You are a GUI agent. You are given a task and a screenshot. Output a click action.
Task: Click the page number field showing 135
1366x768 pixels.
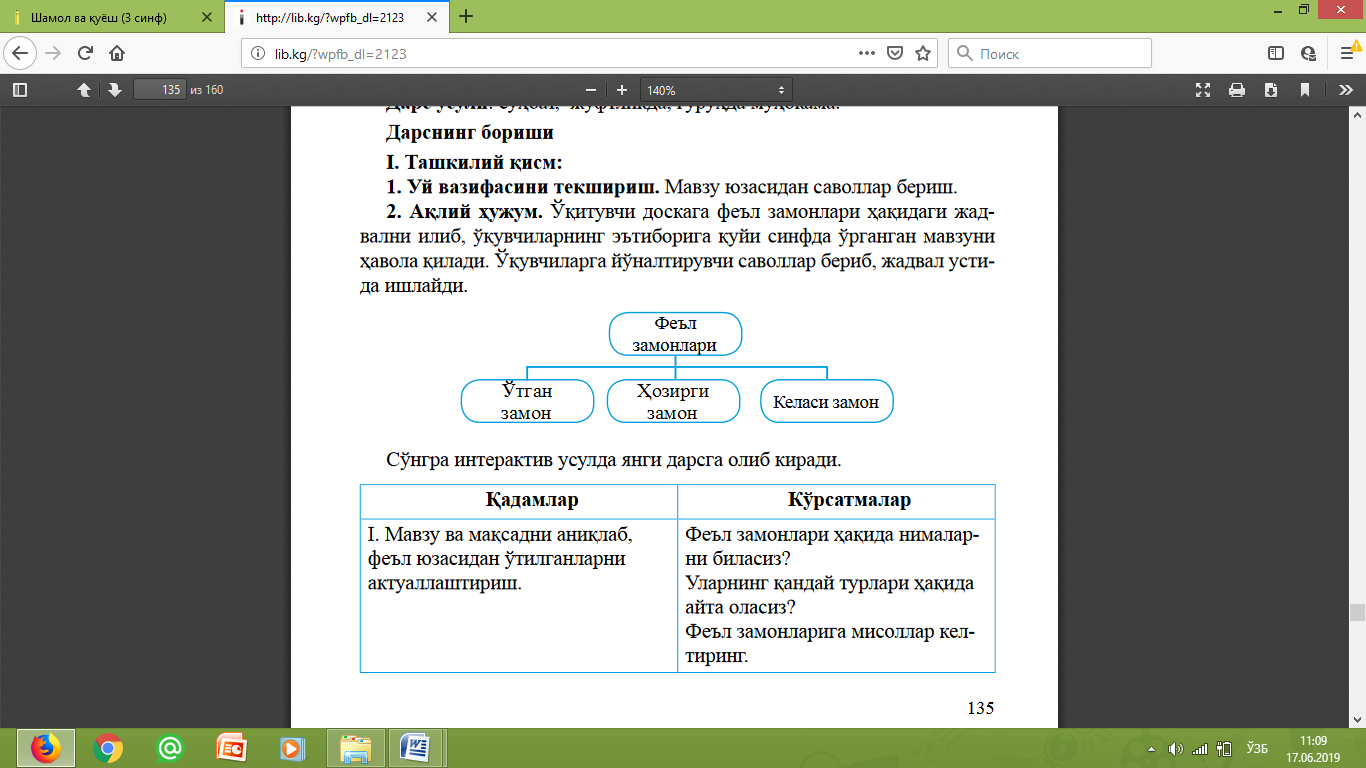pyautogui.click(x=158, y=90)
